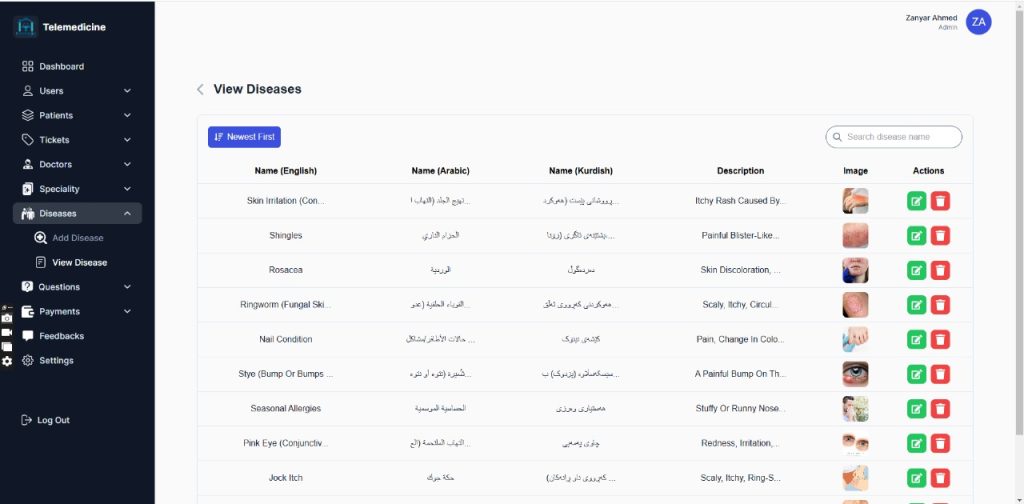Click the Newest First sort button
The image size is (1024, 504).
[x=244, y=137]
